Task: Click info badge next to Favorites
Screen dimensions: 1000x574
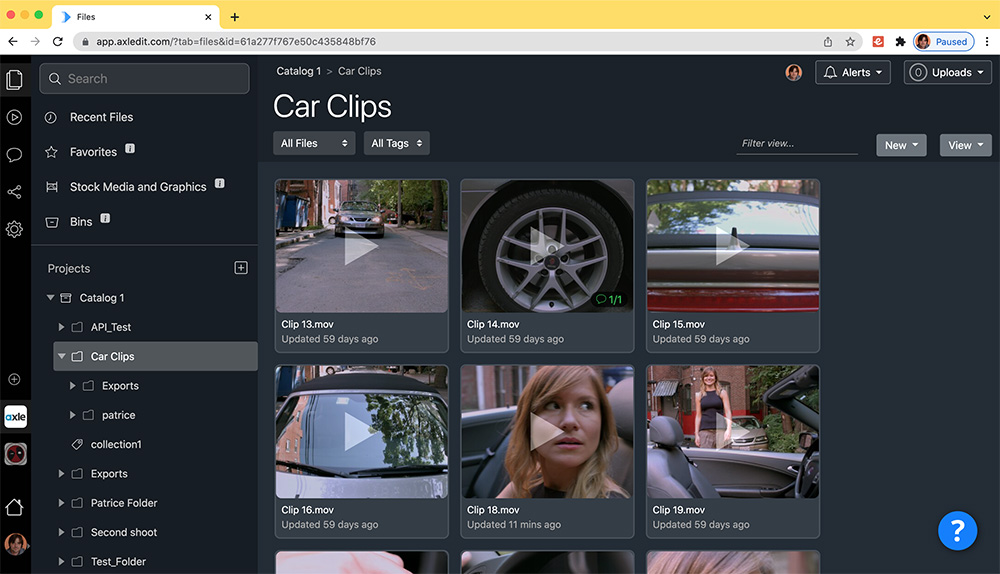Action: point(130,149)
